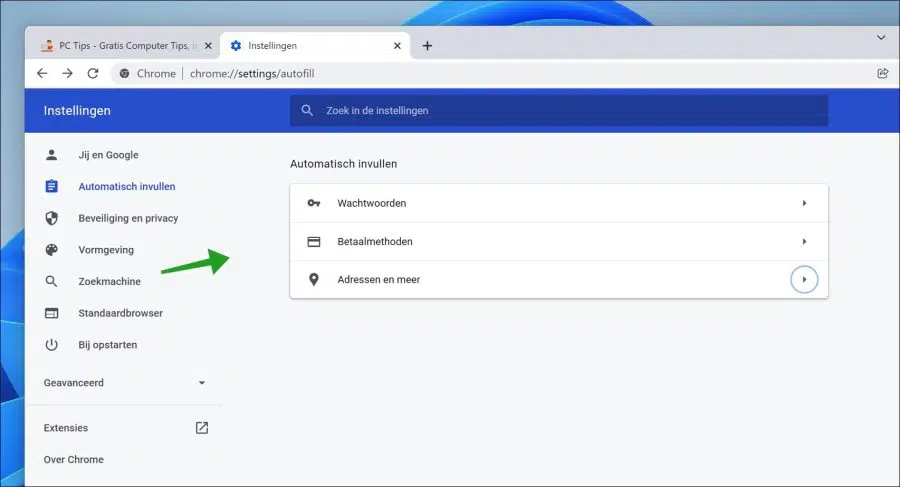This screenshot has height=487, width=900.
Task: Click the shield icon for Beveiliging en privacy
Action: pos(52,218)
